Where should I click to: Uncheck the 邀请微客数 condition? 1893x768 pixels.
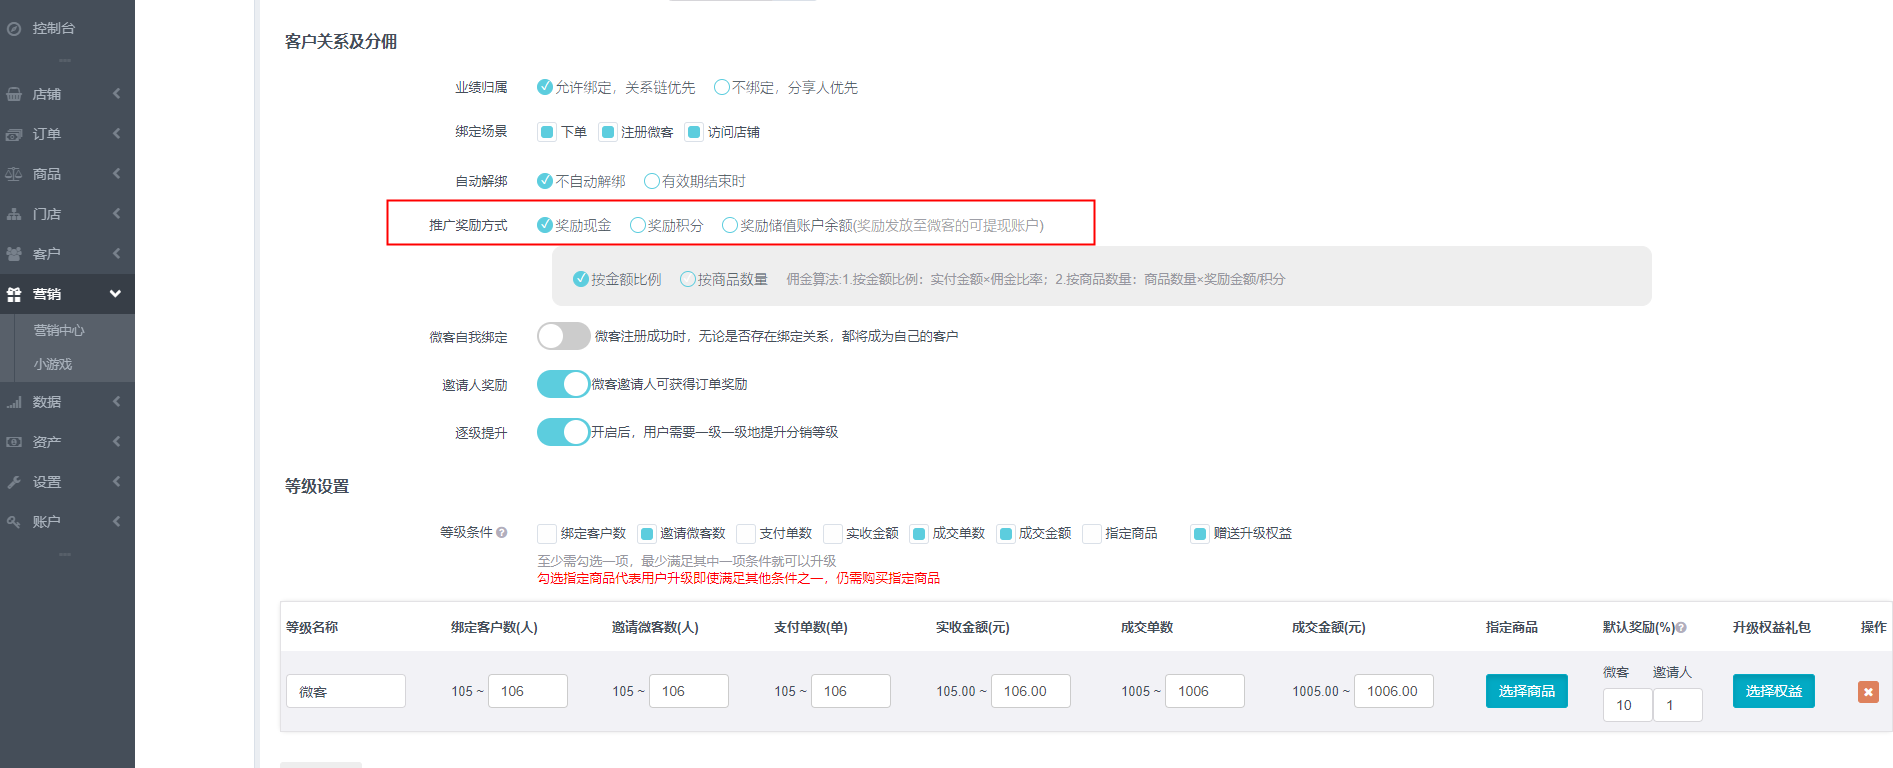point(646,534)
